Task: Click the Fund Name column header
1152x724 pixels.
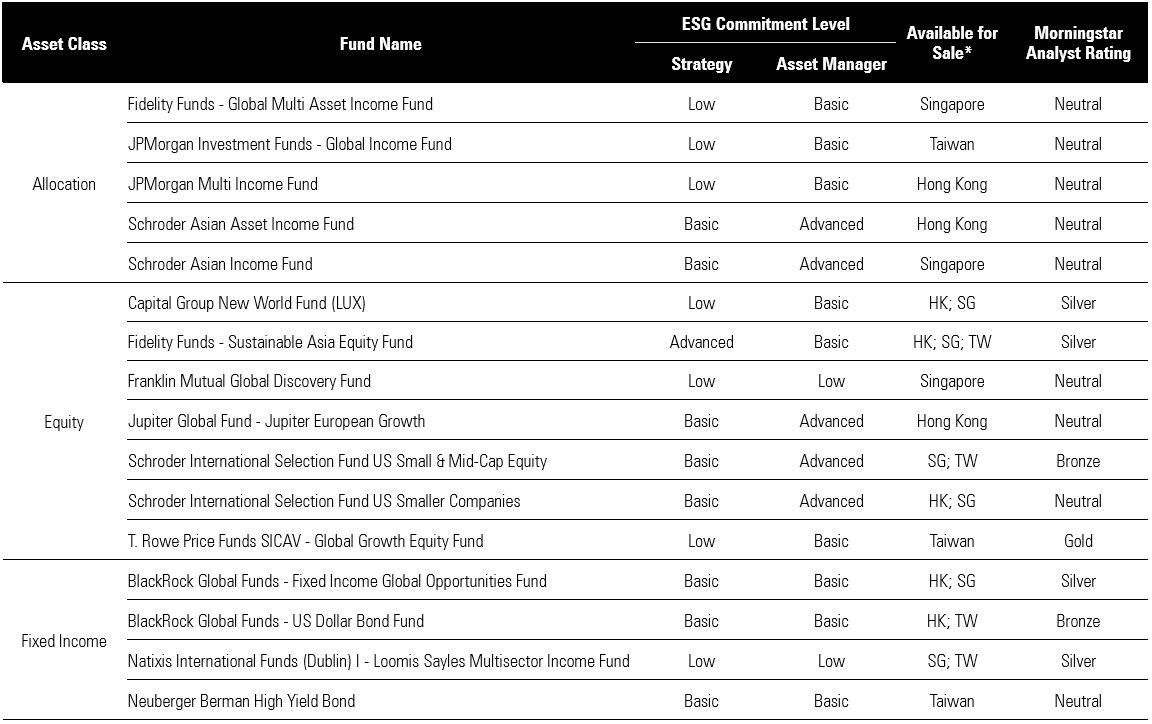Action: (x=380, y=44)
